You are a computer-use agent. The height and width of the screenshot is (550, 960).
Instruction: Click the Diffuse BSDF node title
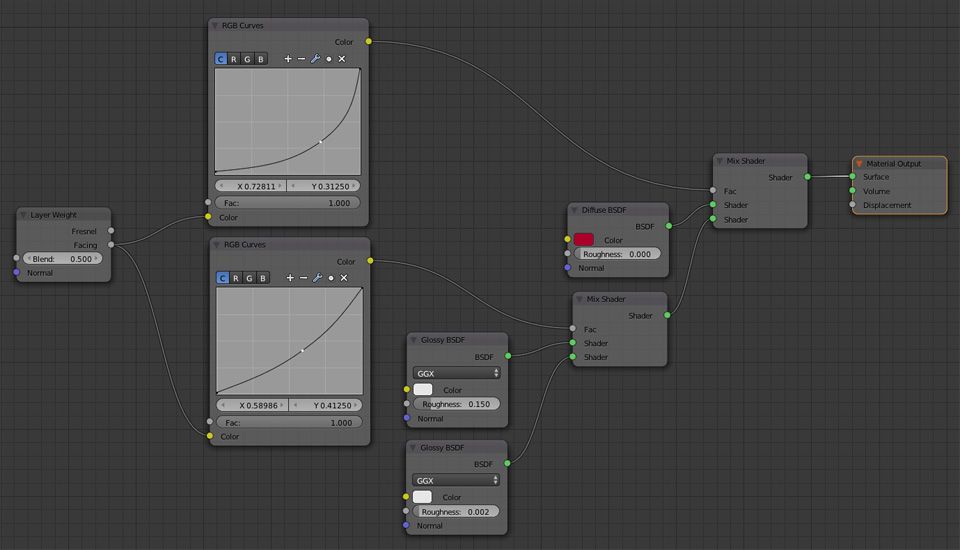pyautogui.click(x=604, y=210)
